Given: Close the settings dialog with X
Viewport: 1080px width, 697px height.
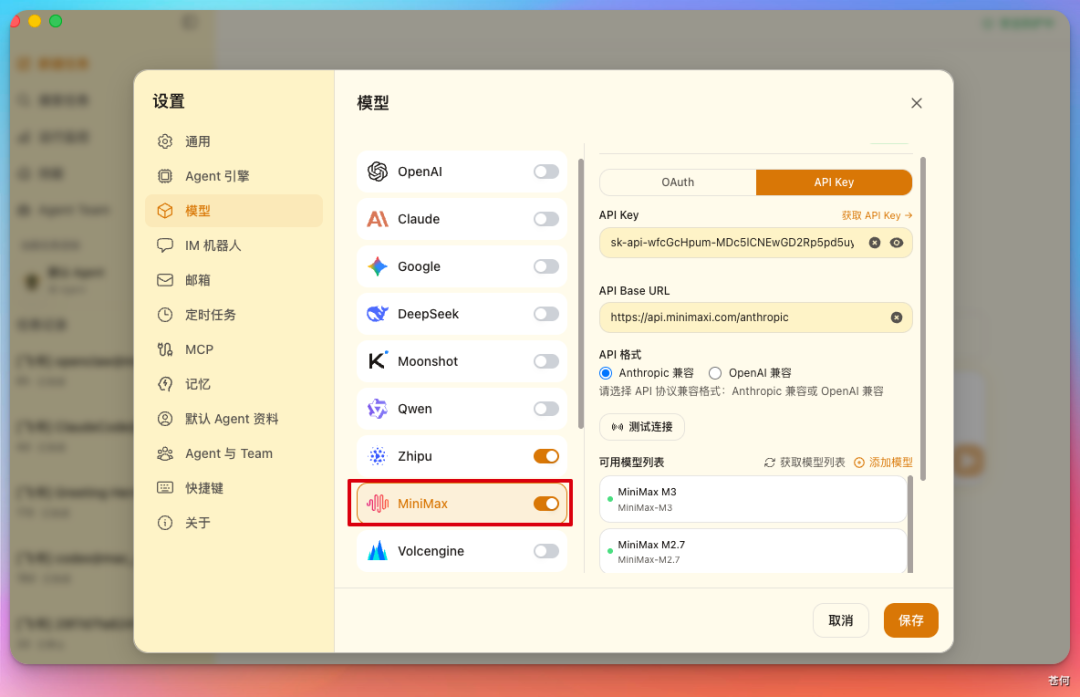Looking at the screenshot, I should pyautogui.click(x=916, y=103).
